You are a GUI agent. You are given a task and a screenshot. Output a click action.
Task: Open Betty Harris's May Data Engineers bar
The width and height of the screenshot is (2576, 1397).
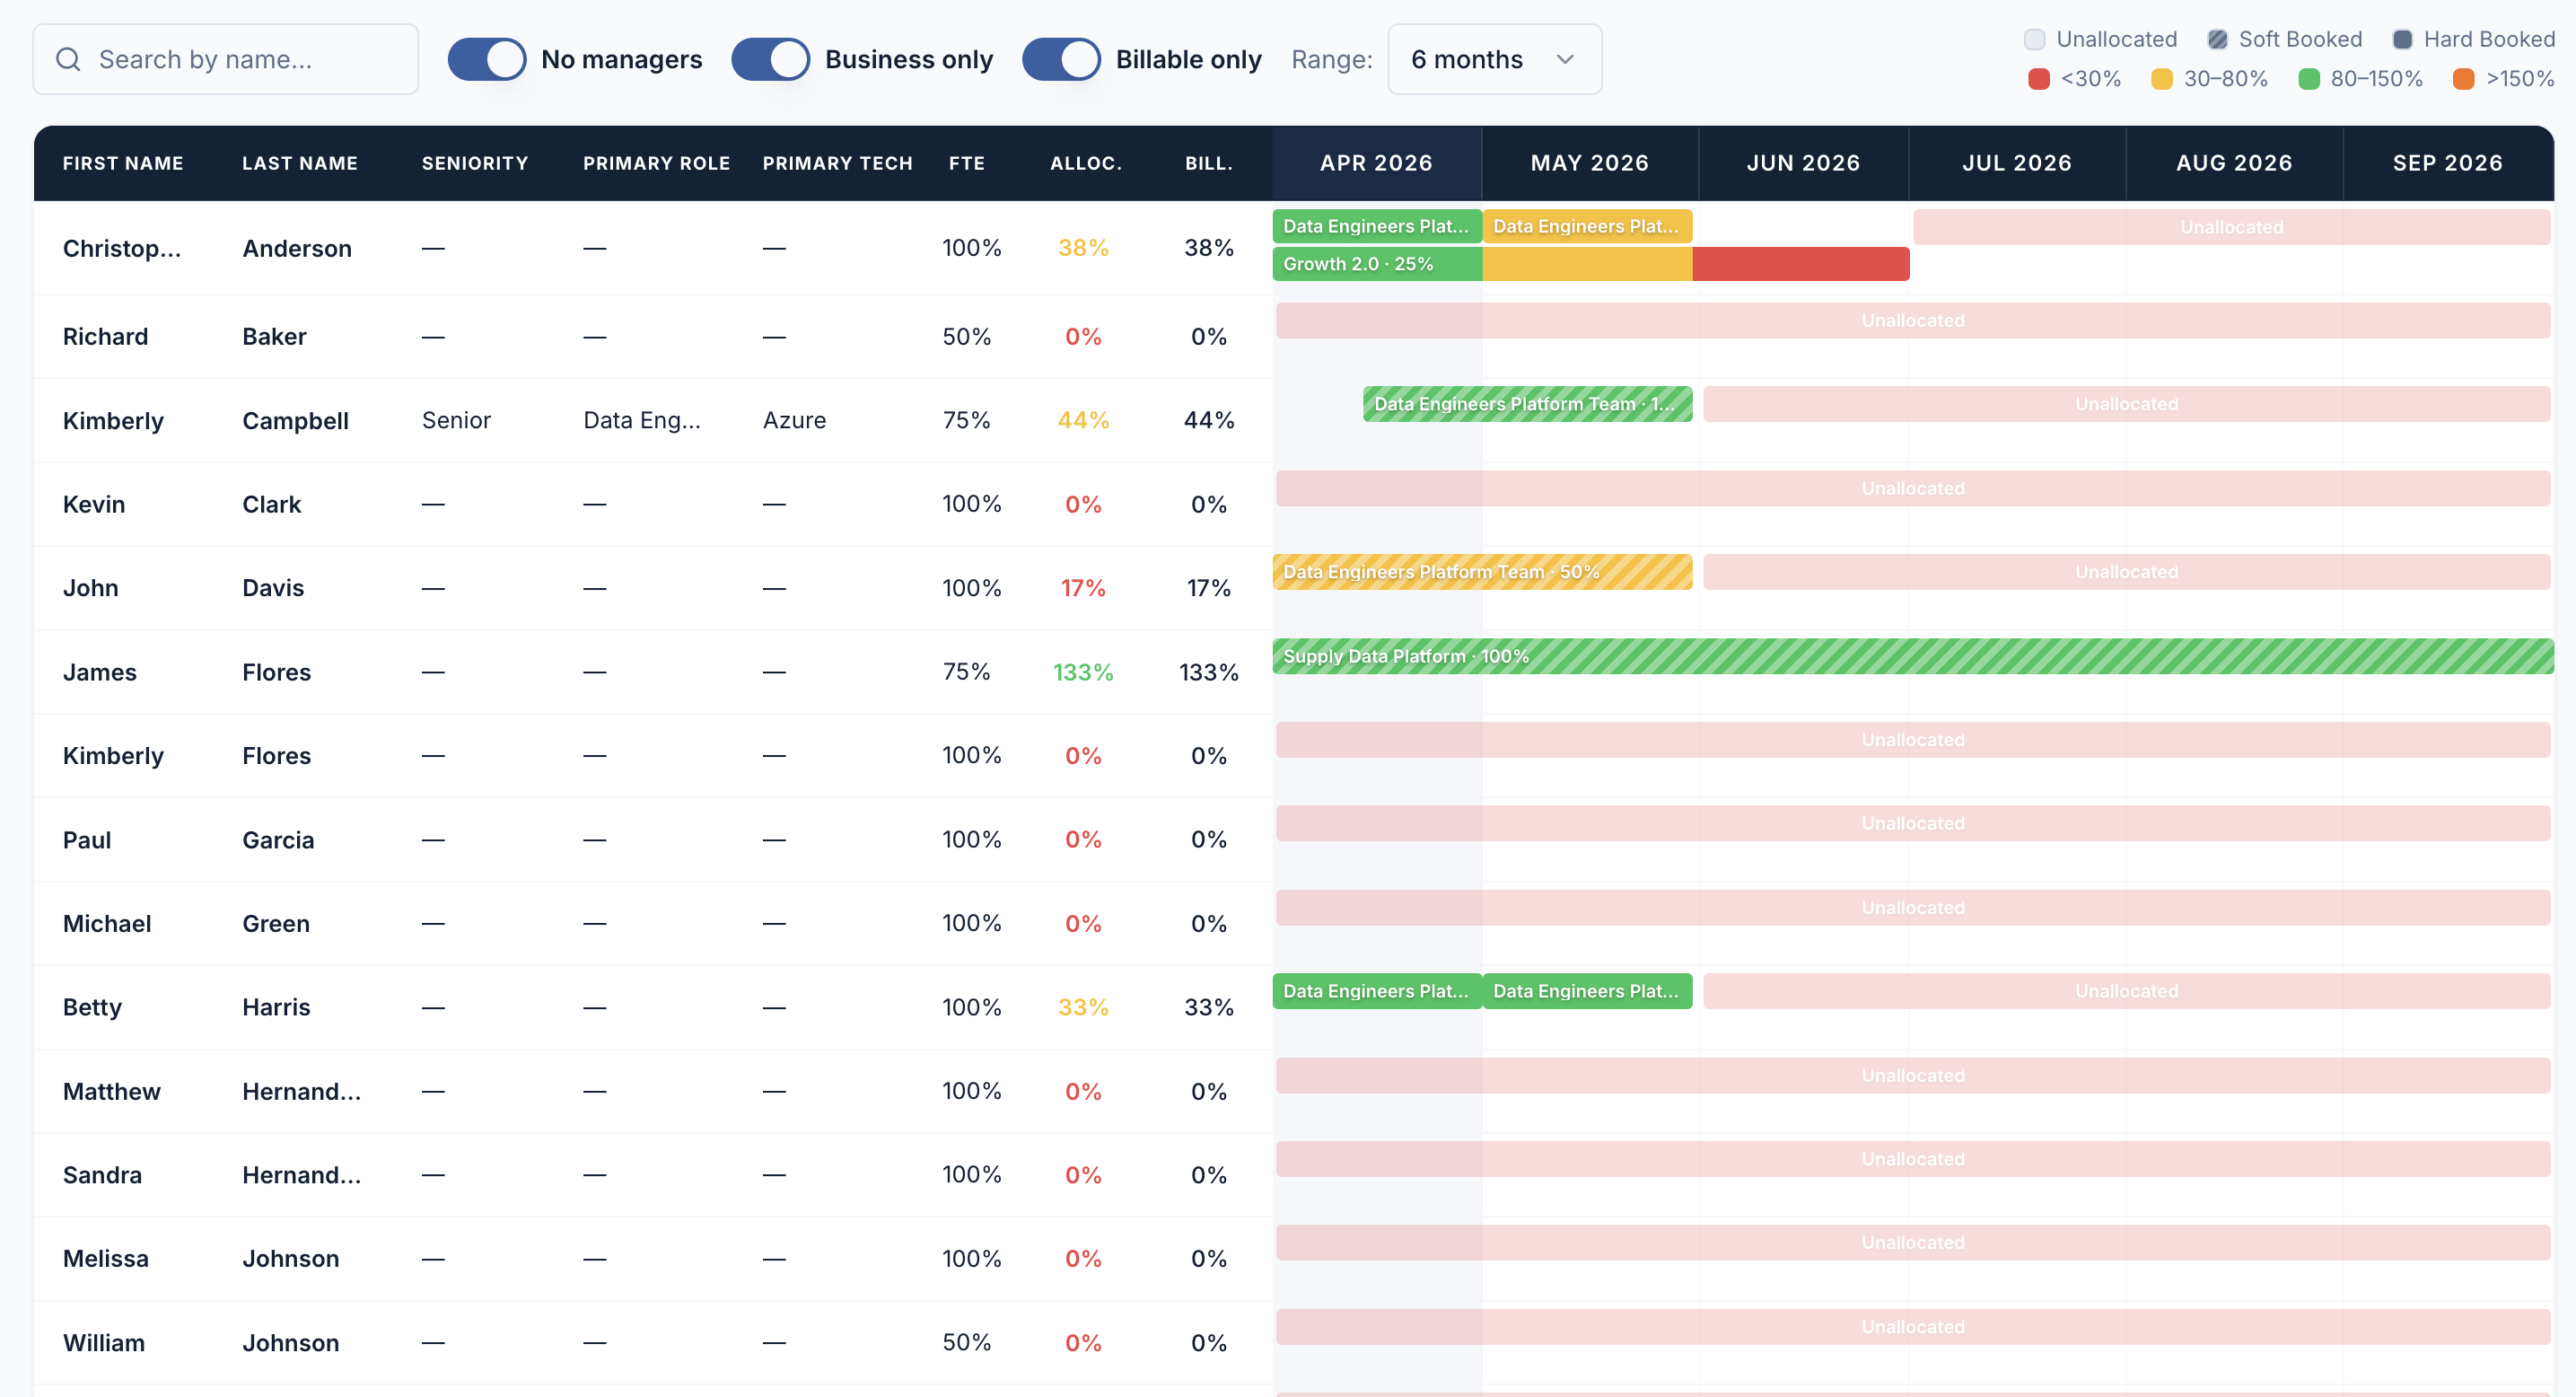(x=1587, y=991)
